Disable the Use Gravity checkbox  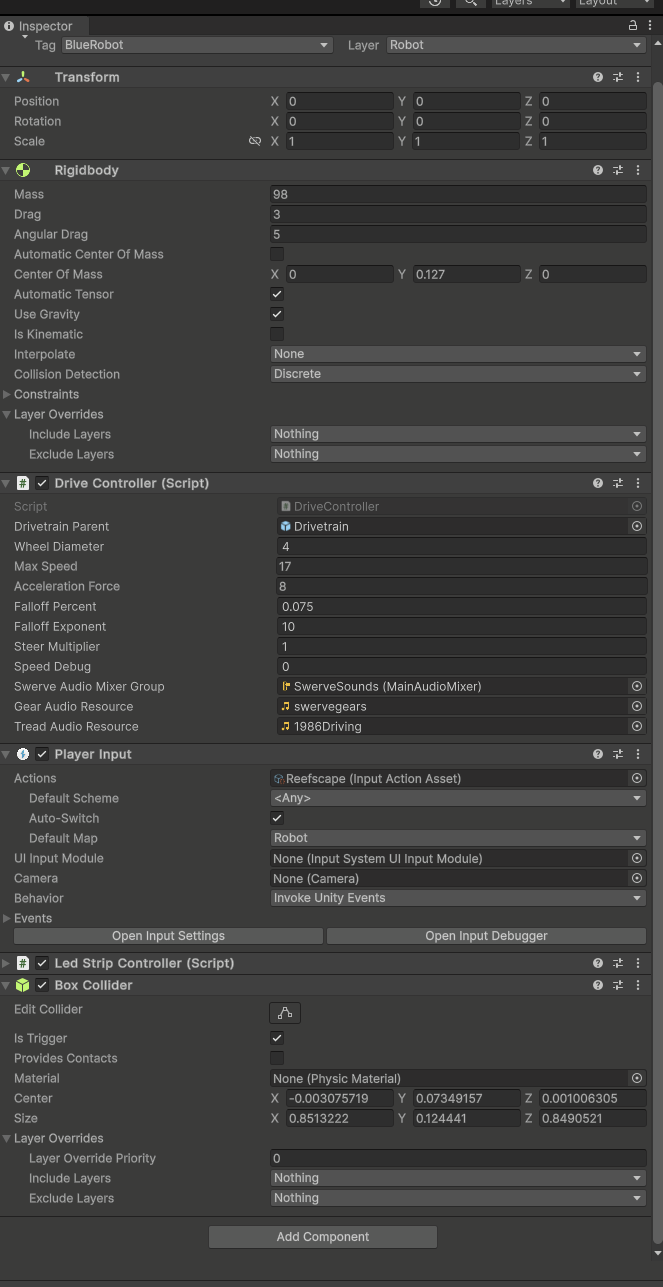coord(277,314)
